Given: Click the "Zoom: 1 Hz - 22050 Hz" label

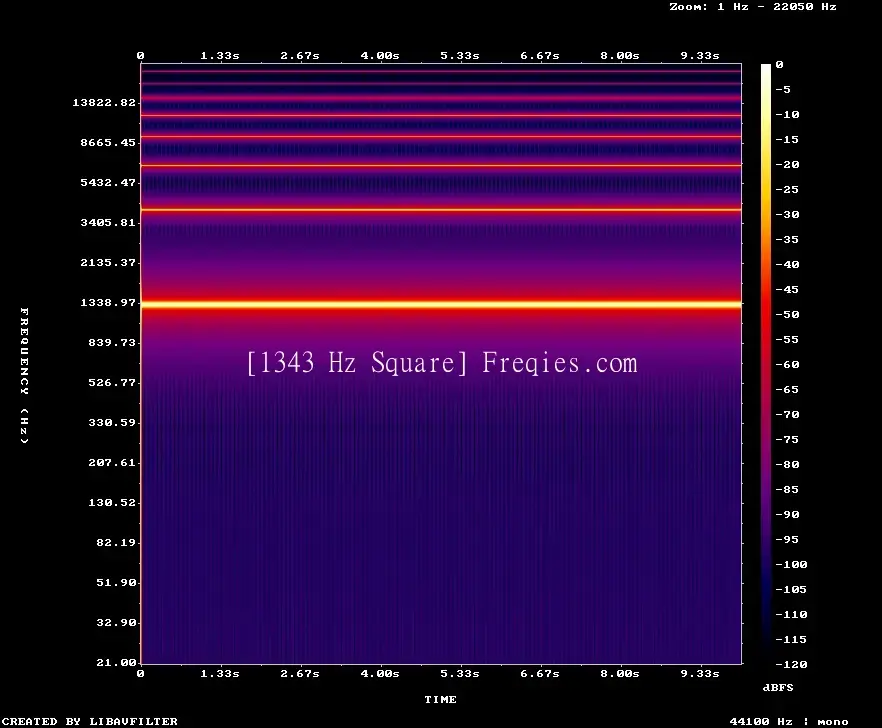Looking at the screenshot, I should (x=753, y=7).
